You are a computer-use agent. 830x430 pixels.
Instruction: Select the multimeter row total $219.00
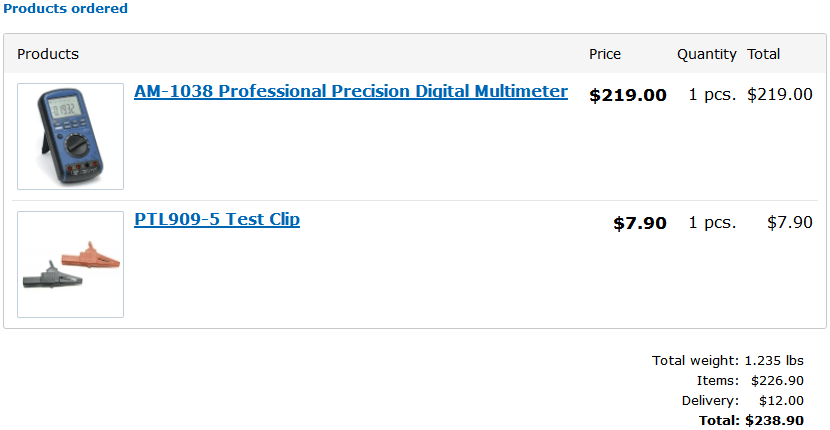click(x=780, y=95)
